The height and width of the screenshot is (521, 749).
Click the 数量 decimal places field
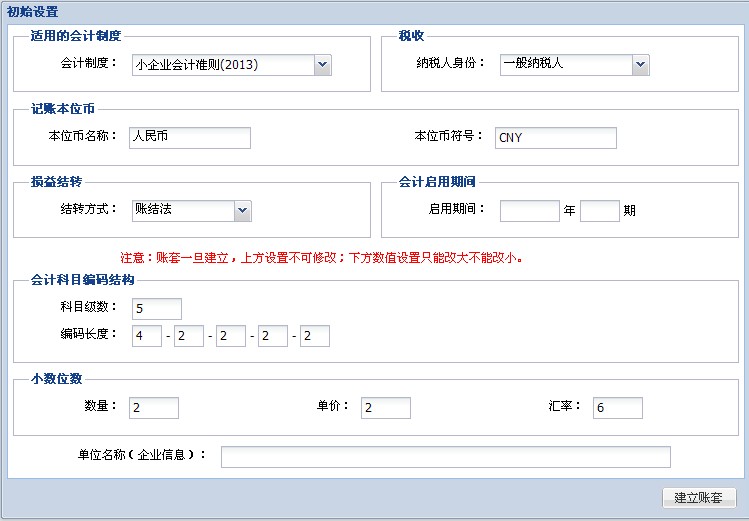tap(154, 407)
